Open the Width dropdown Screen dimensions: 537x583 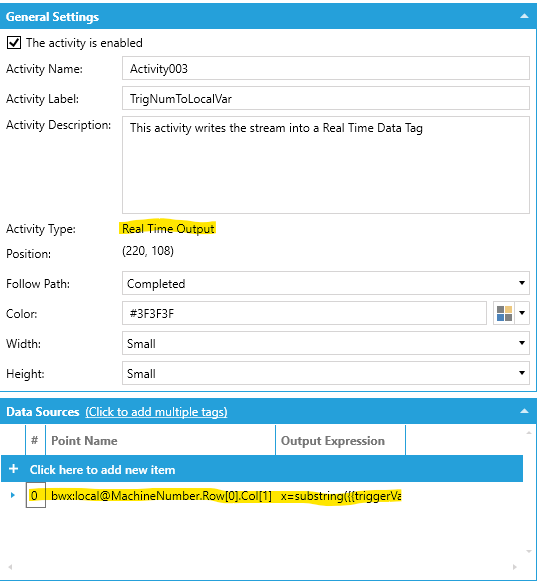(x=326, y=343)
